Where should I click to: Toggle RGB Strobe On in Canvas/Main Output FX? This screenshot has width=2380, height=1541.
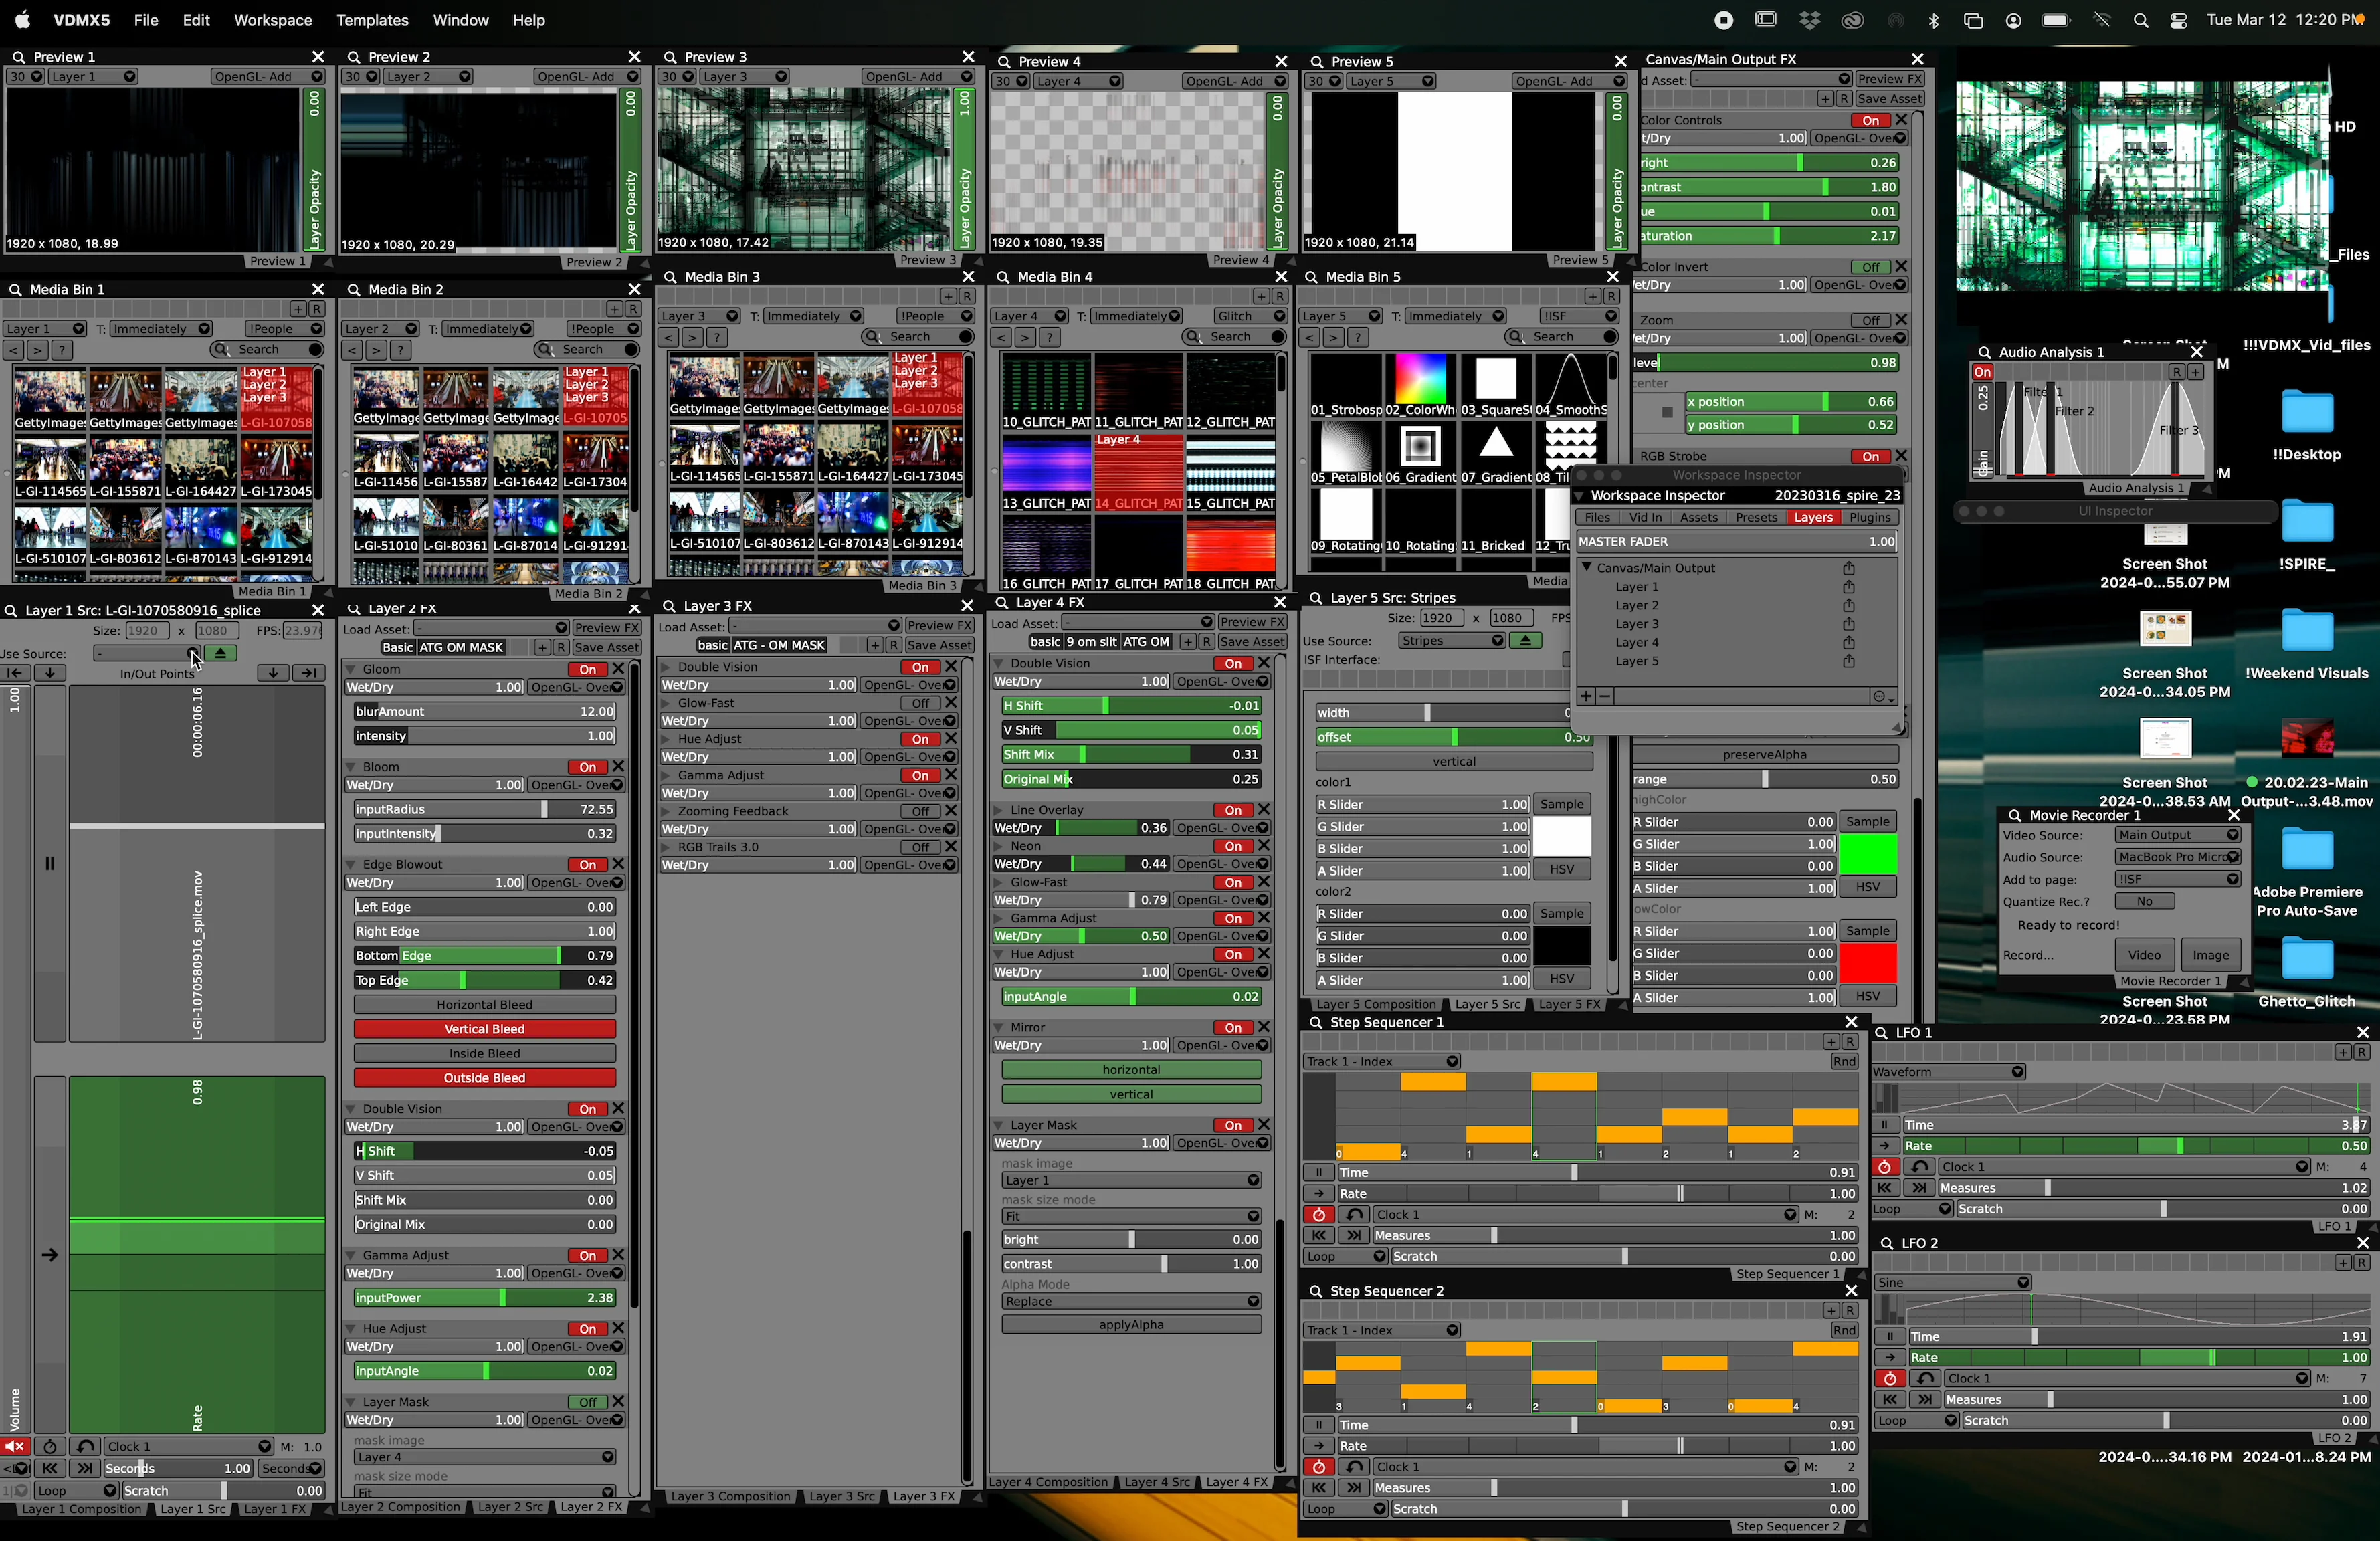[1870, 456]
